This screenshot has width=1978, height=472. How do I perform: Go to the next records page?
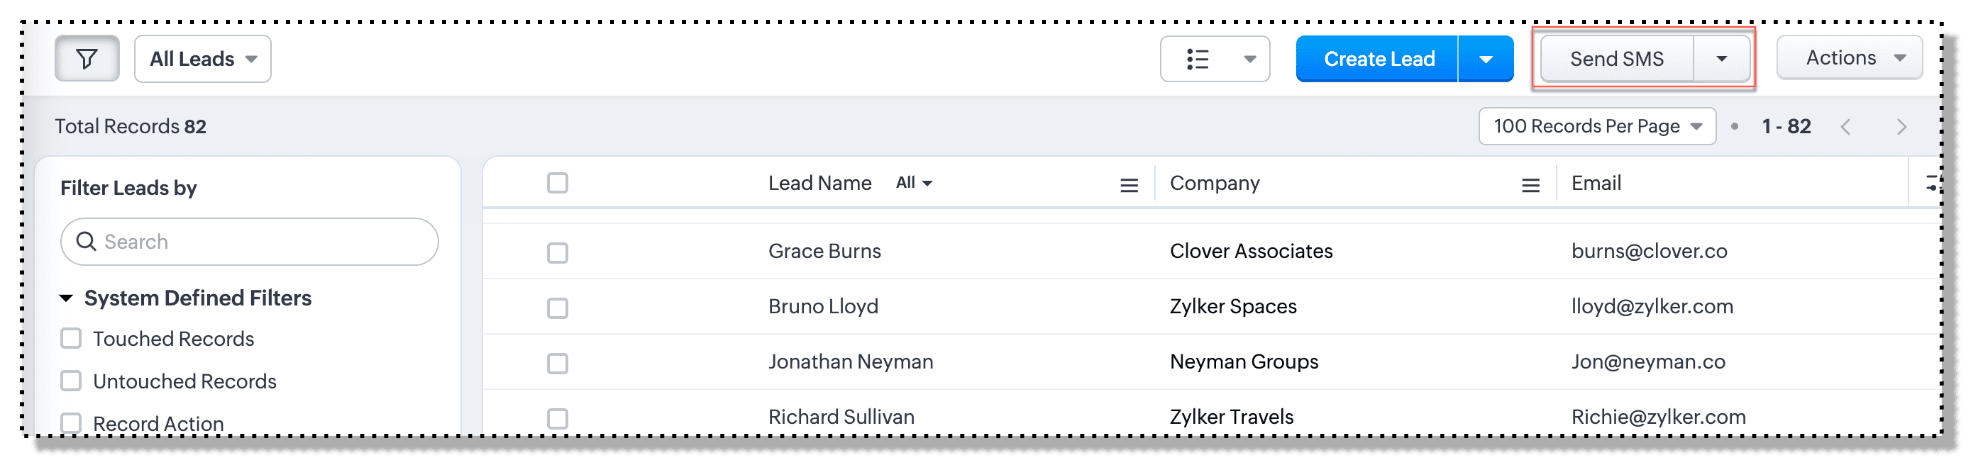click(1901, 127)
